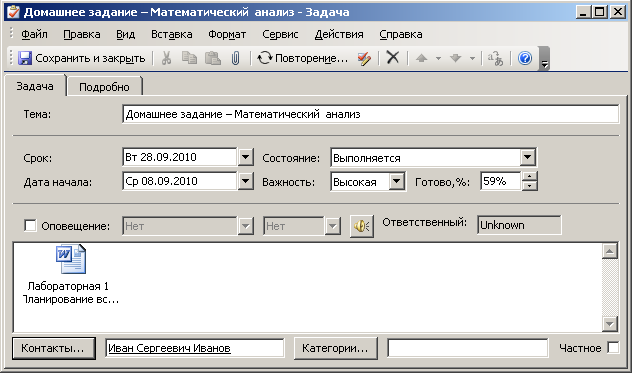
Task: Toggle the Оповещение reminder checkbox
Action: 30,225
